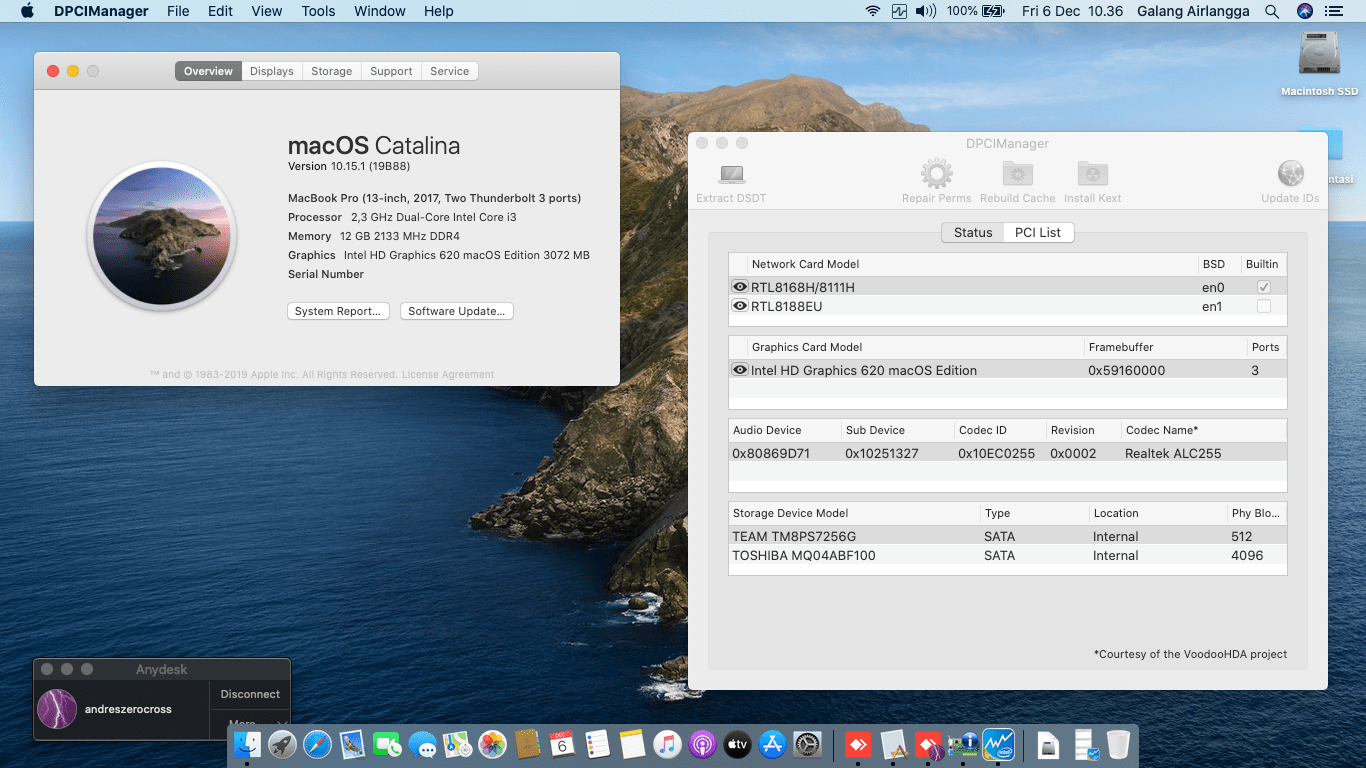Activate Siri from the menu bar
Screen dimensions: 1366x768
(1304, 11)
